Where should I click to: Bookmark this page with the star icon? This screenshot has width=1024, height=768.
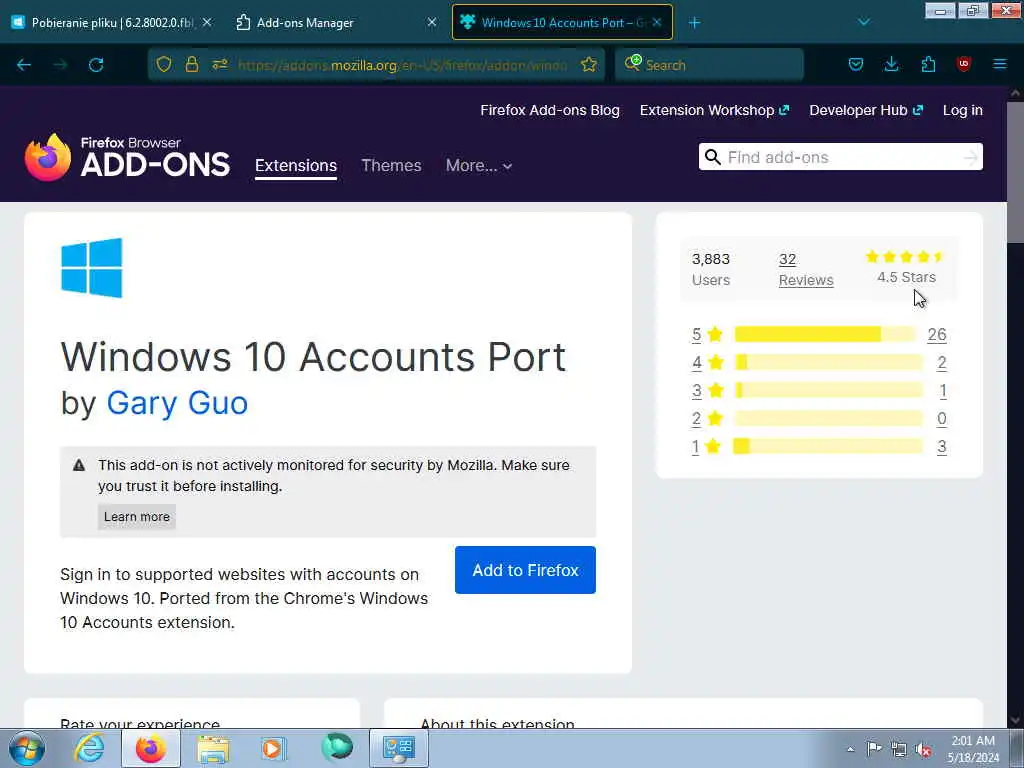[x=589, y=65]
